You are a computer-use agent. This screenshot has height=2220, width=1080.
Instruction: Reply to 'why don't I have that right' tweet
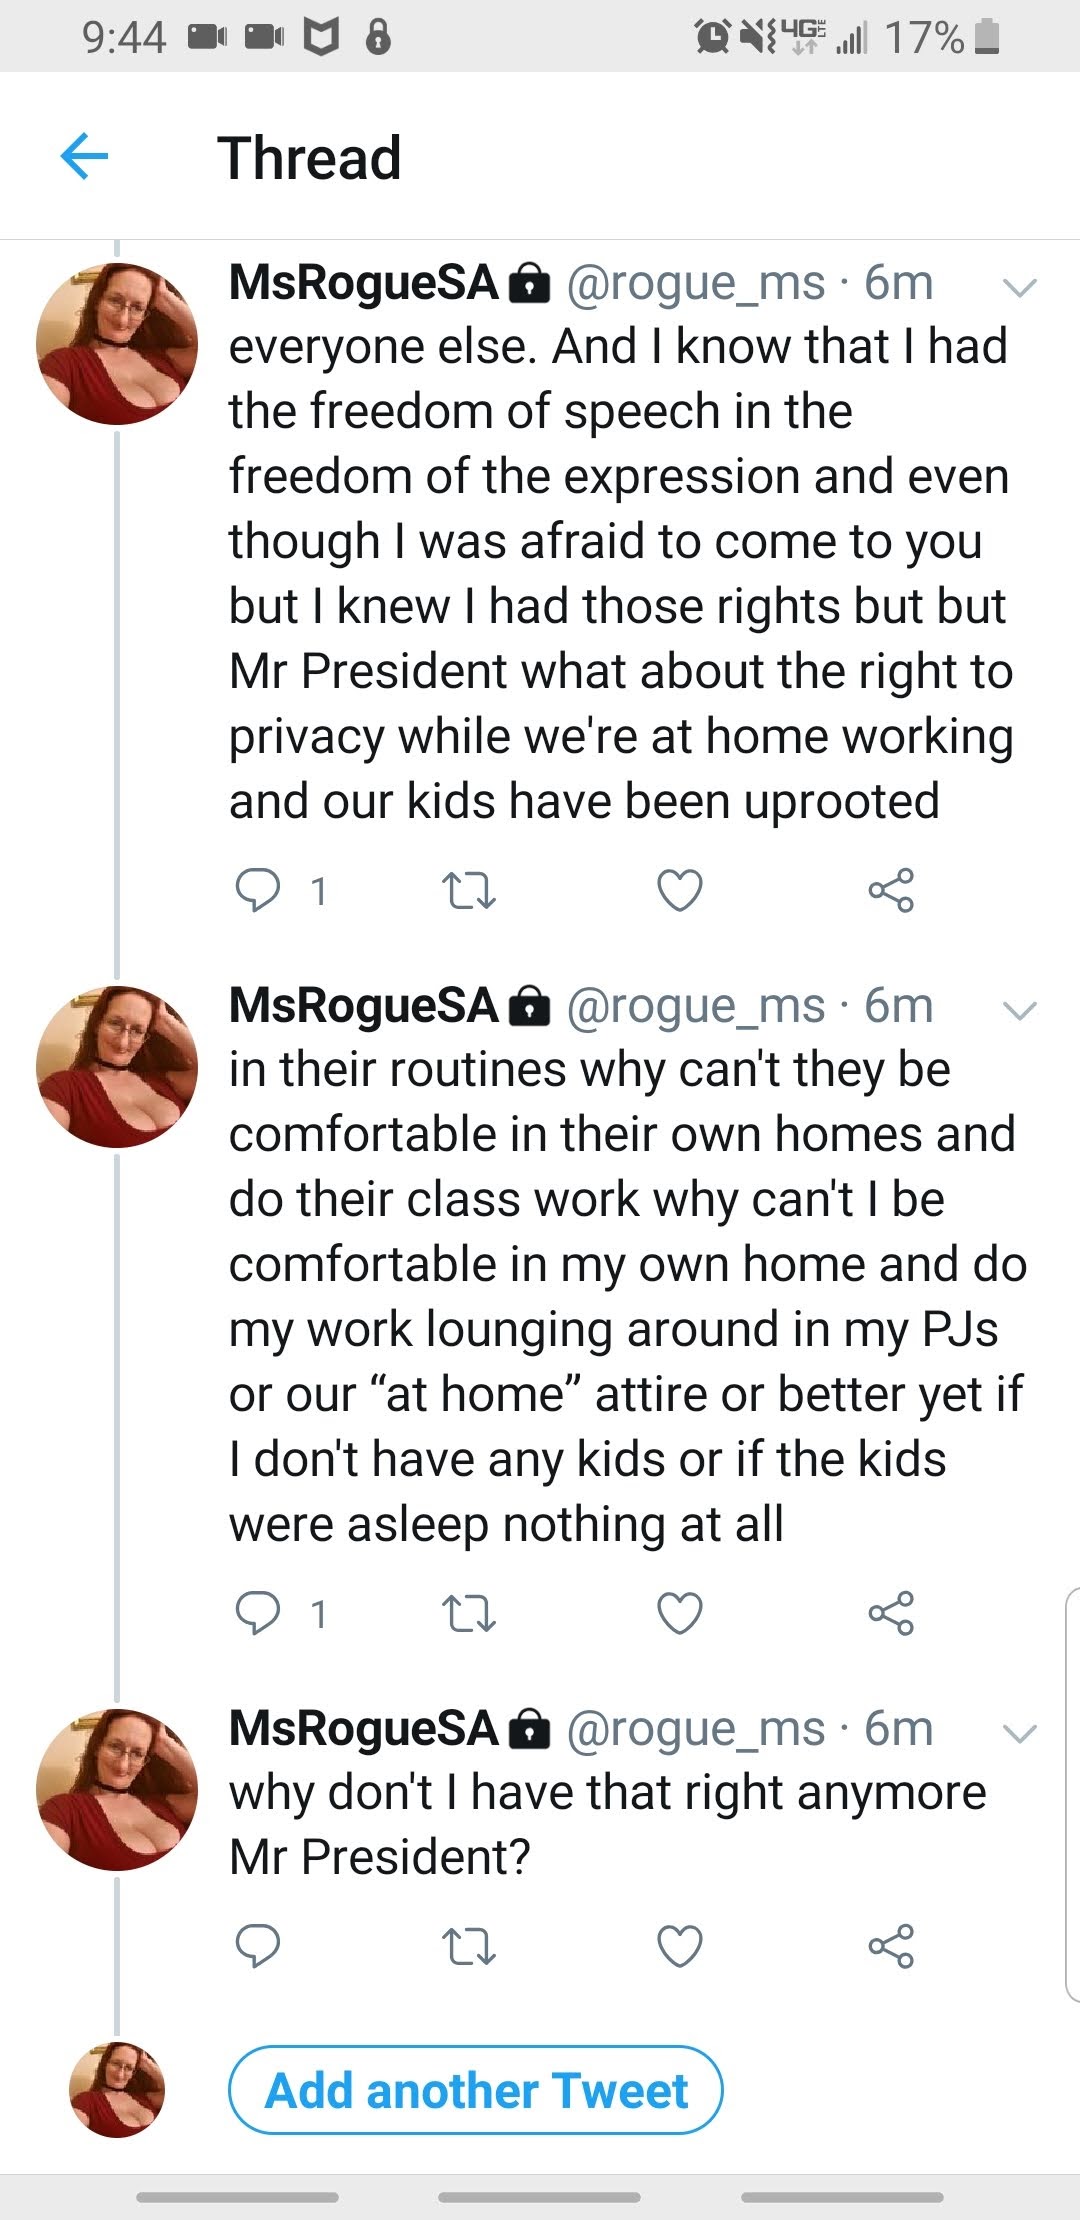pos(258,1946)
